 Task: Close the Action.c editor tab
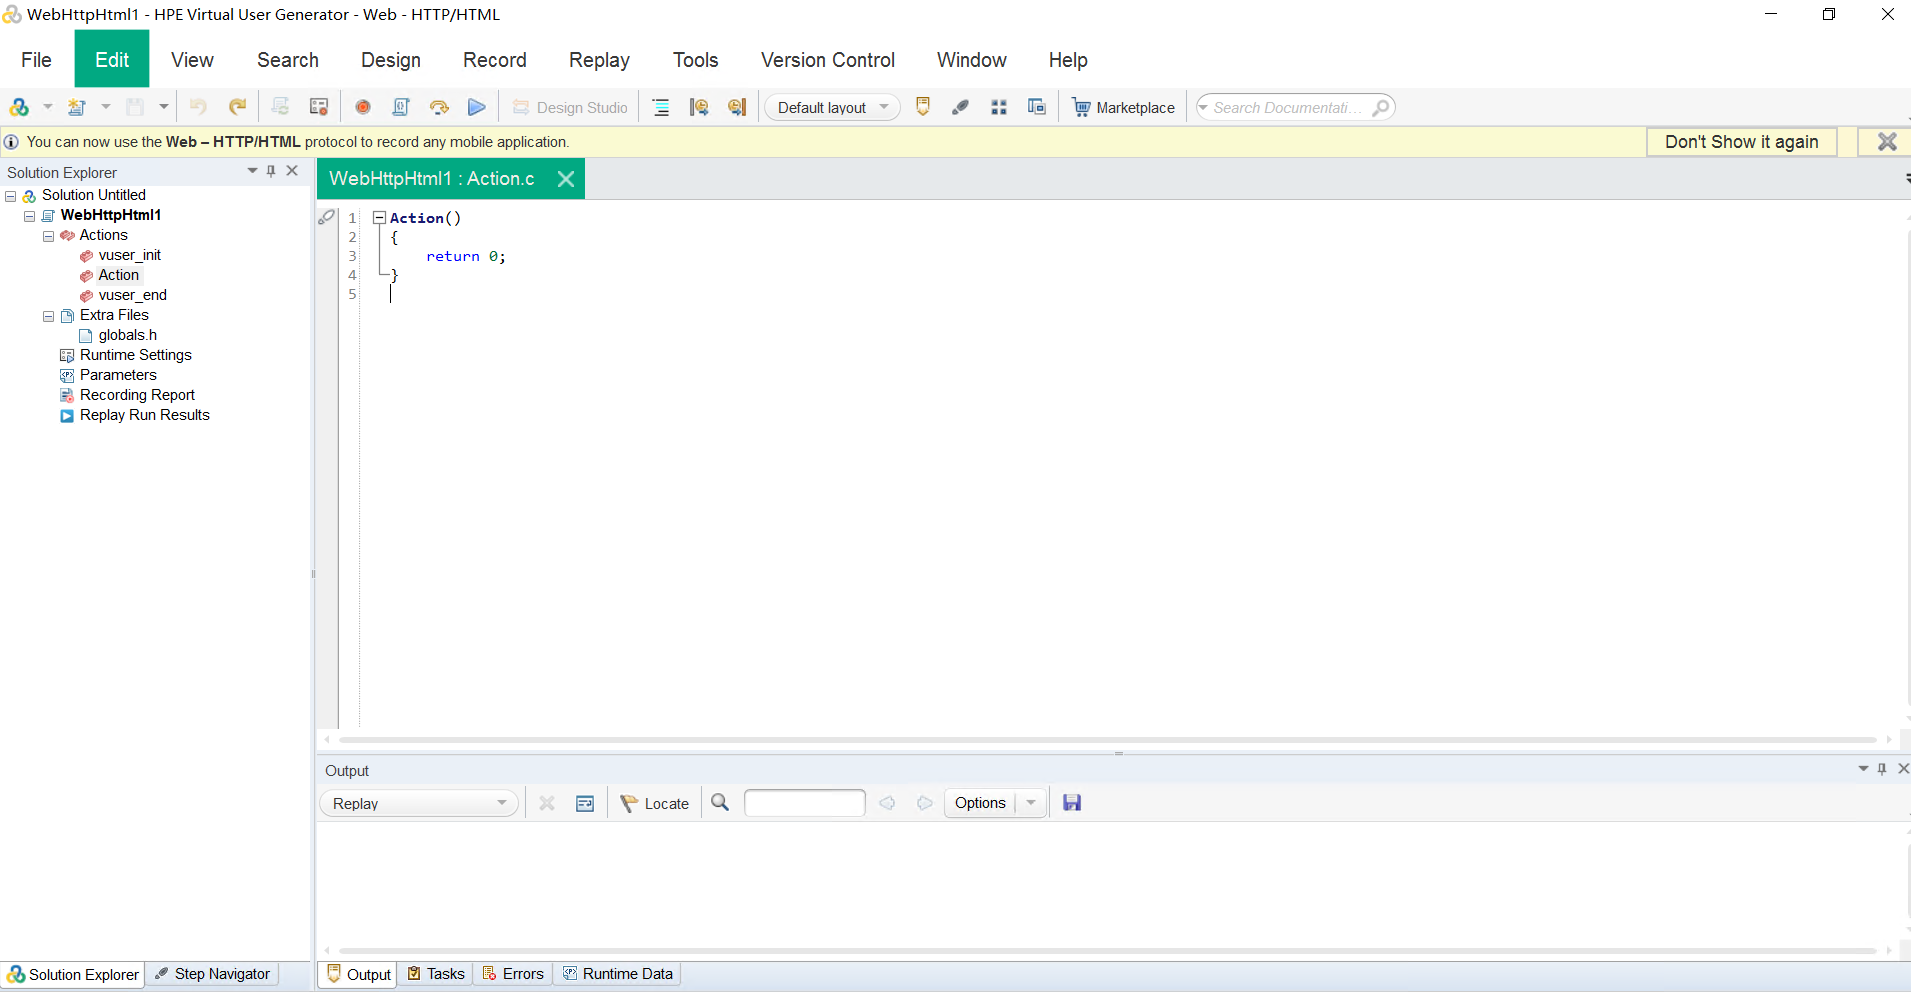pyautogui.click(x=566, y=179)
